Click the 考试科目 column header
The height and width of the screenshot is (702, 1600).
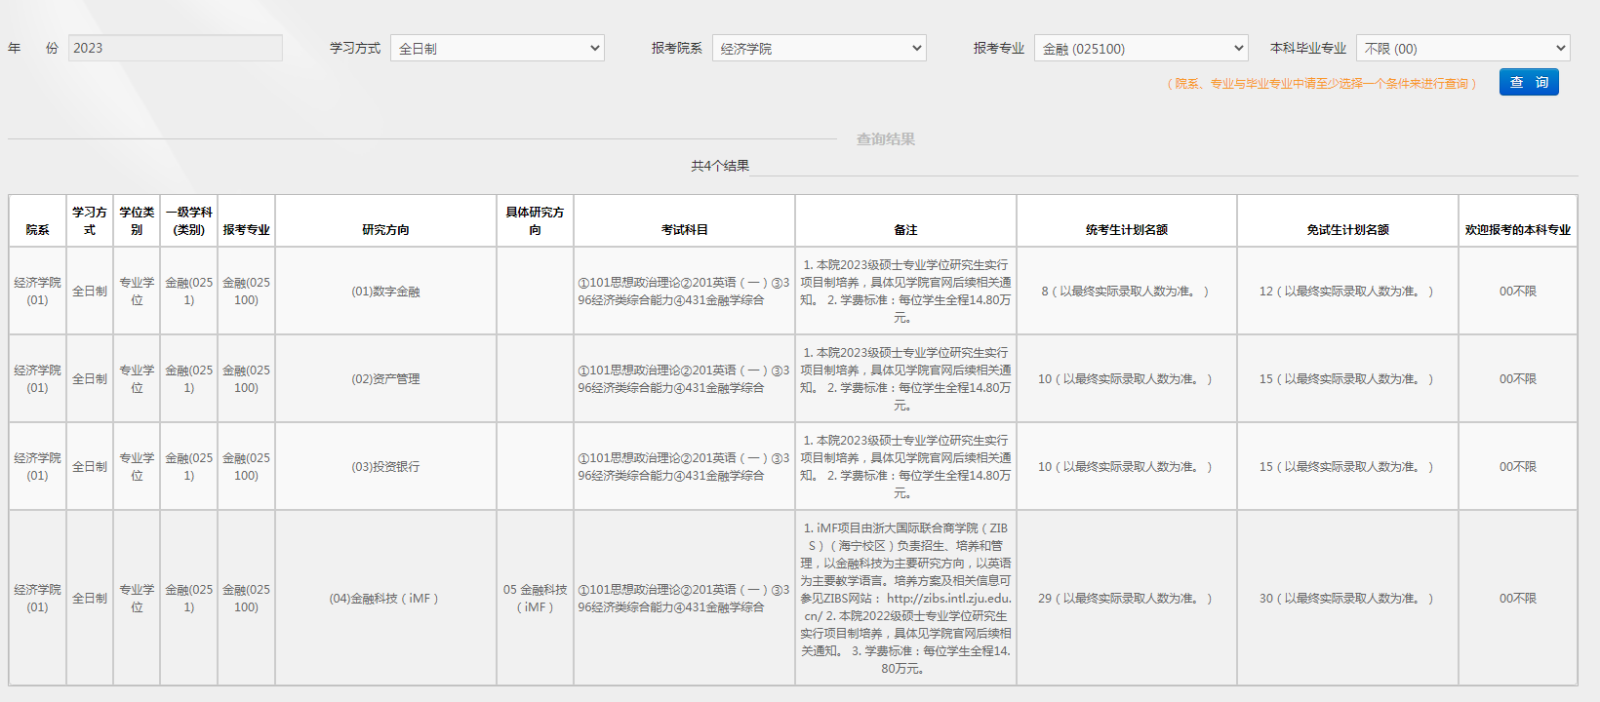click(684, 221)
